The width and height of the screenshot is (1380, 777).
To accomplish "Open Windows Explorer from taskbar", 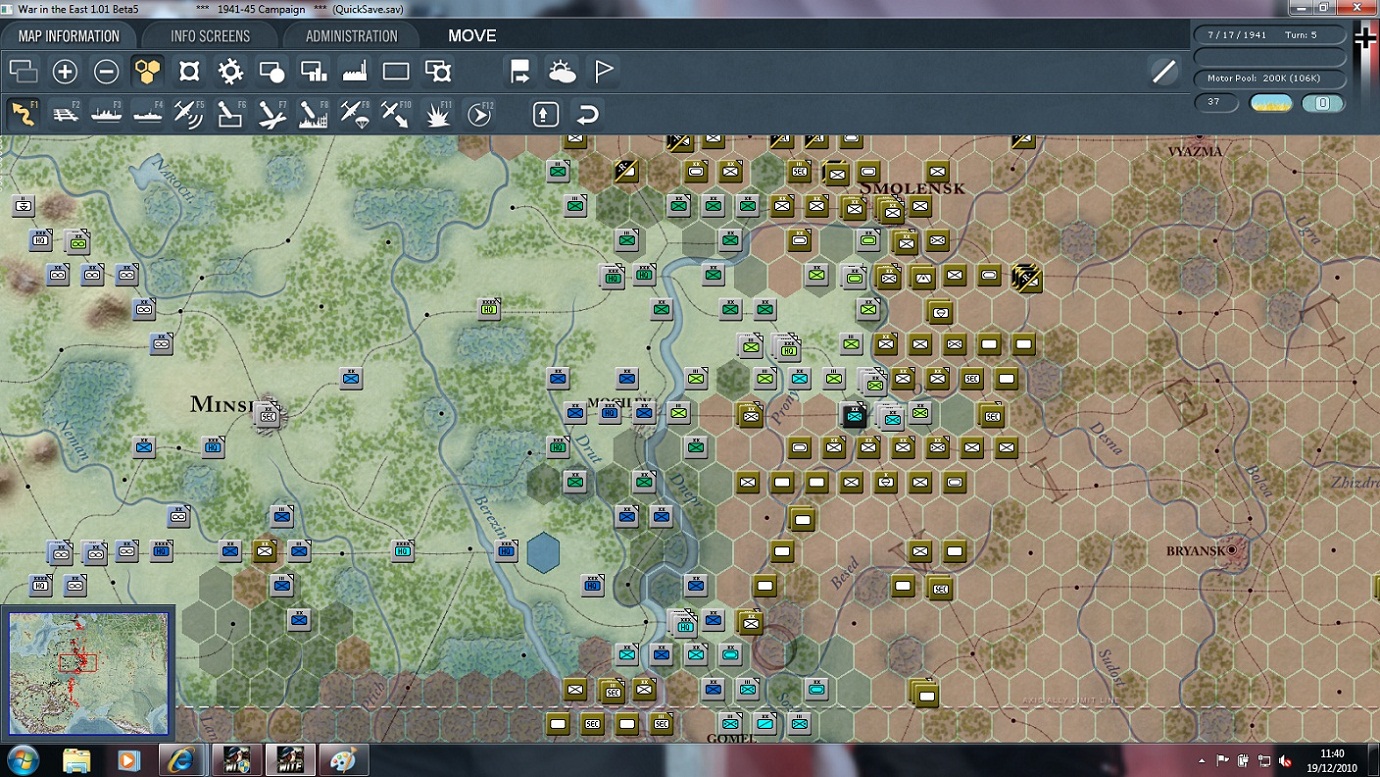I will tap(77, 760).
